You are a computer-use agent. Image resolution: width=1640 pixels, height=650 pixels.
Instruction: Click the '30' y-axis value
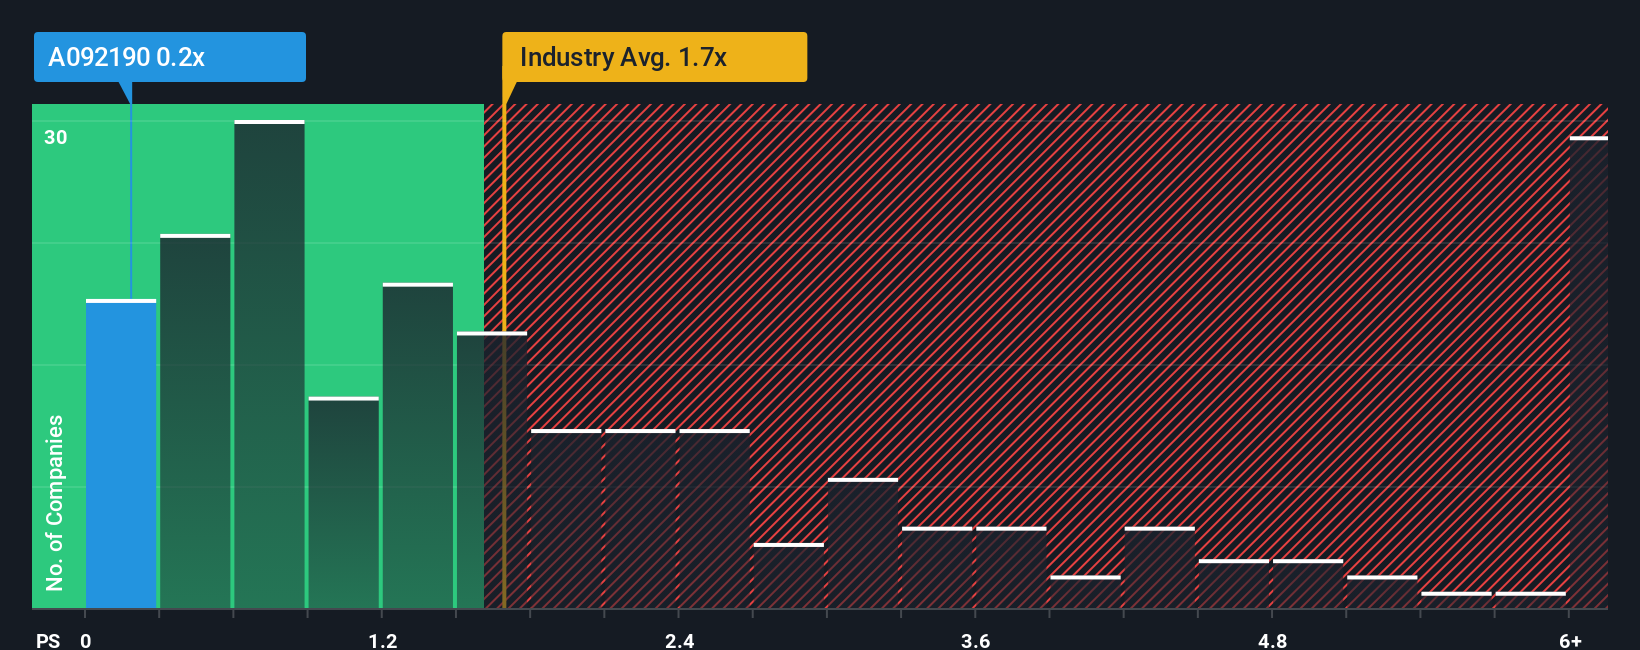pyautogui.click(x=56, y=137)
